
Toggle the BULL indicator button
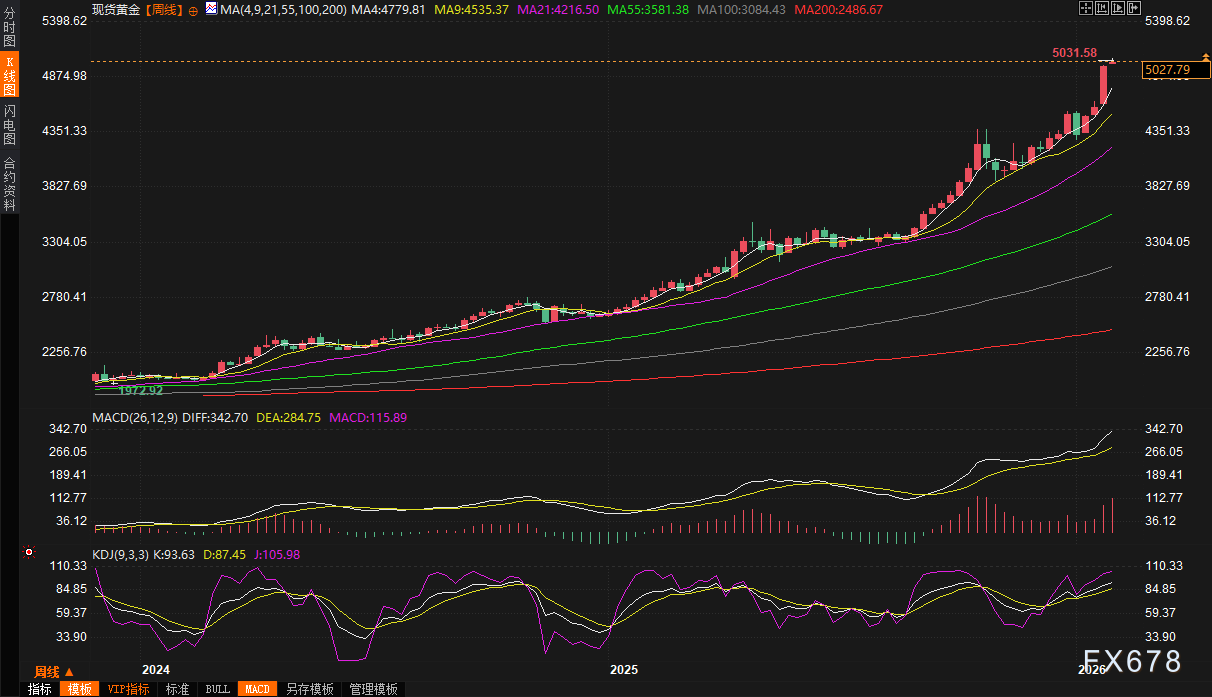[217, 689]
